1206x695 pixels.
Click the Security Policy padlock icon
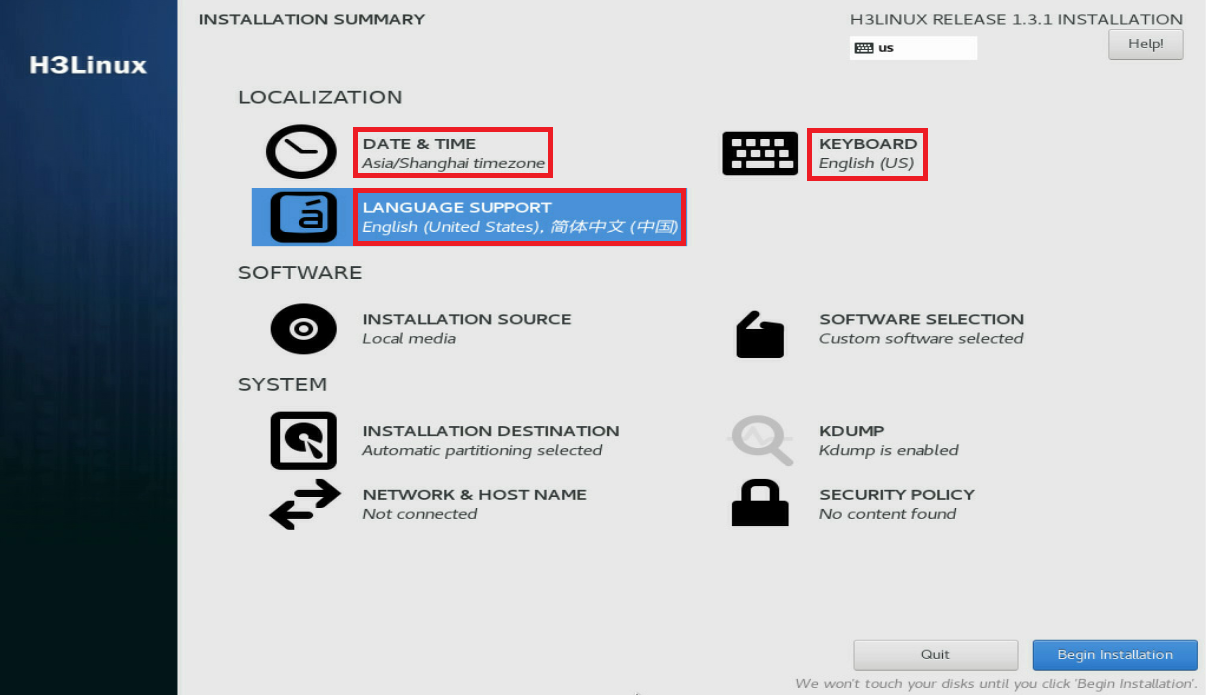pyautogui.click(x=760, y=502)
